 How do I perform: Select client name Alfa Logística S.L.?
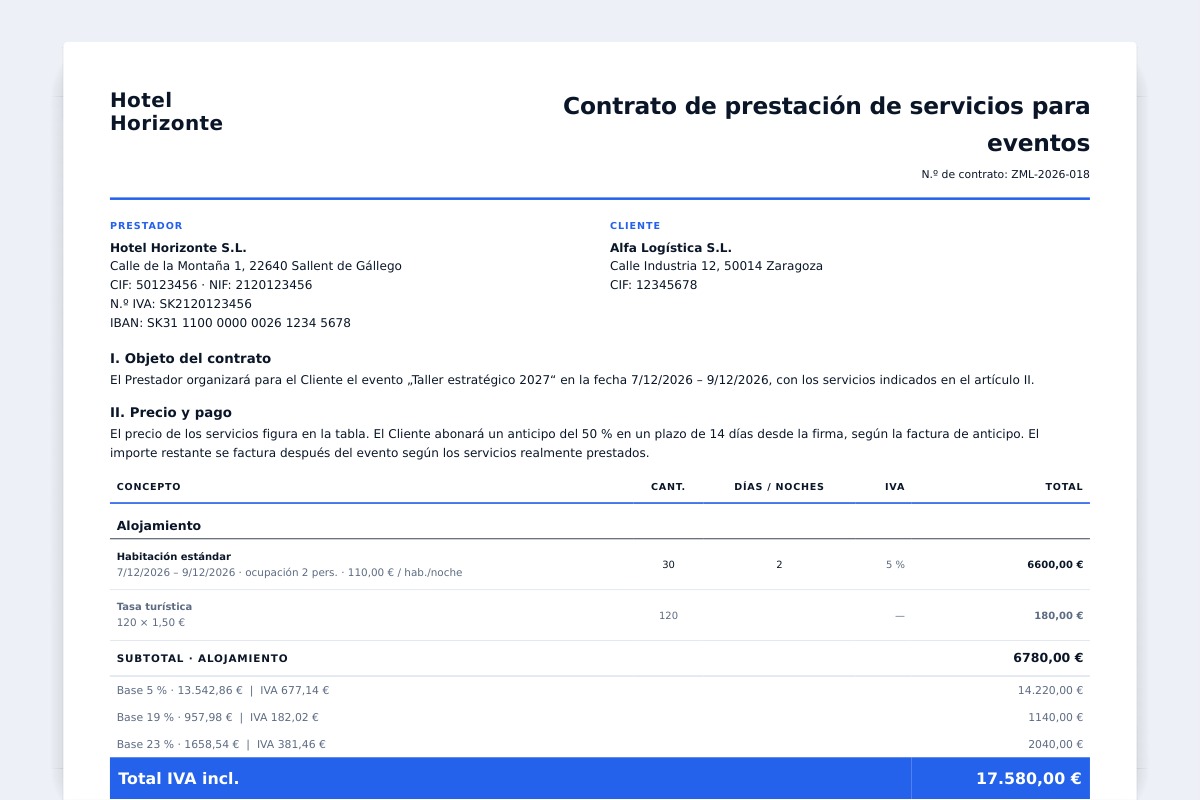pos(671,248)
